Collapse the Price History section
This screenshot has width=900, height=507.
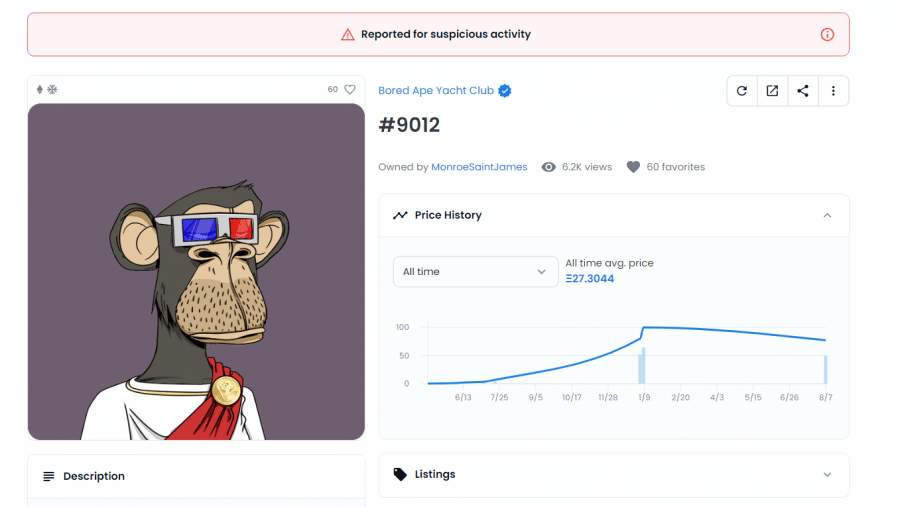pos(827,215)
